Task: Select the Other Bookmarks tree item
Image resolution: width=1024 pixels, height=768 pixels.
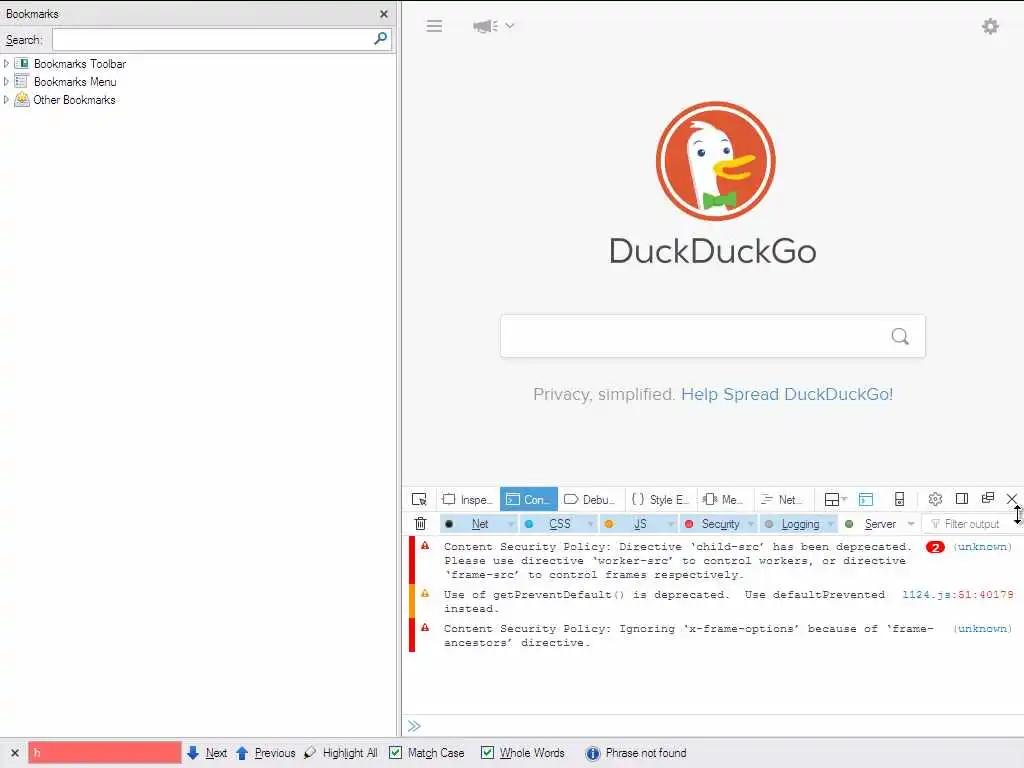Action: [x=74, y=100]
